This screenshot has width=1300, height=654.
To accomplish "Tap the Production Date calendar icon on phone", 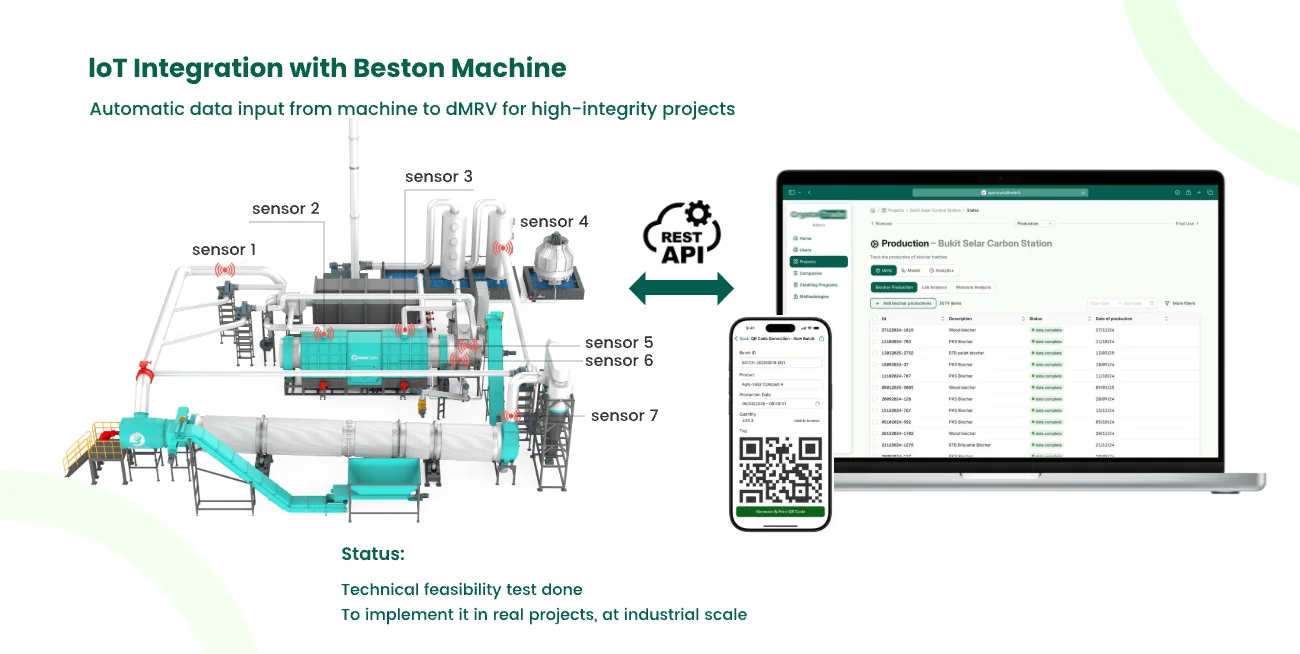I will [817, 403].
